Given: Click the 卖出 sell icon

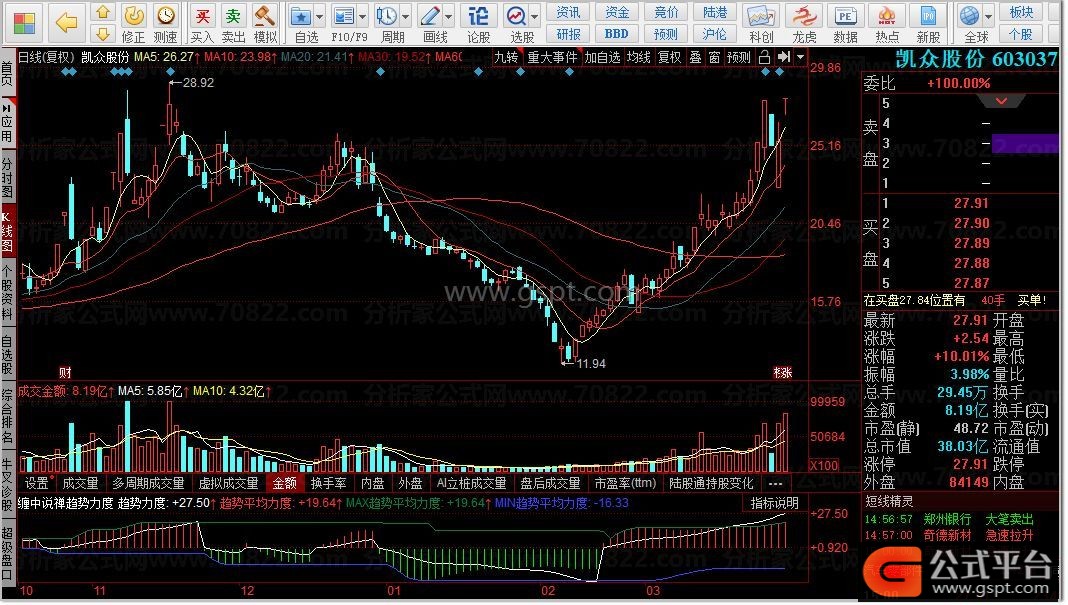Looking at the screenshot, I should click(x=233, y=23).
